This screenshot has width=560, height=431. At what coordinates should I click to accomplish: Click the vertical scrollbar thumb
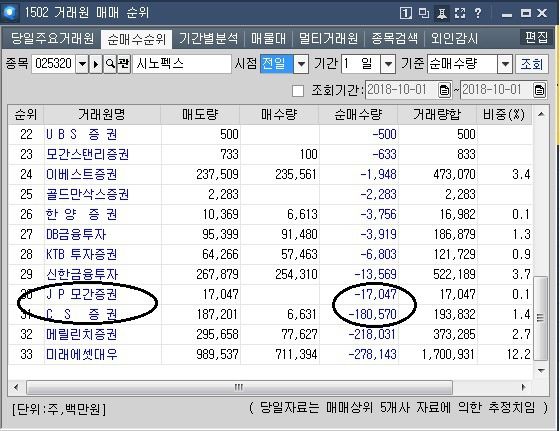541,318
